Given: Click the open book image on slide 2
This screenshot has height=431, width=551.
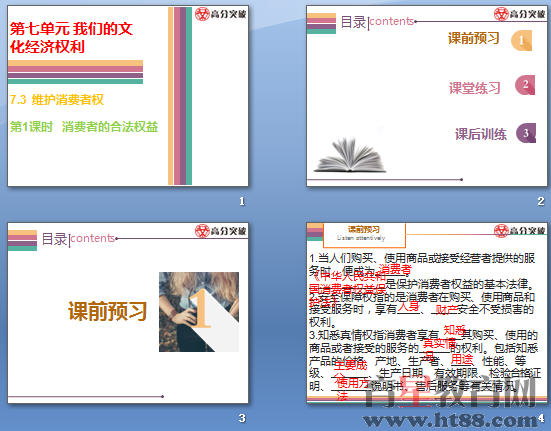Looking at the screenshot, I should (x=350, y=155).
